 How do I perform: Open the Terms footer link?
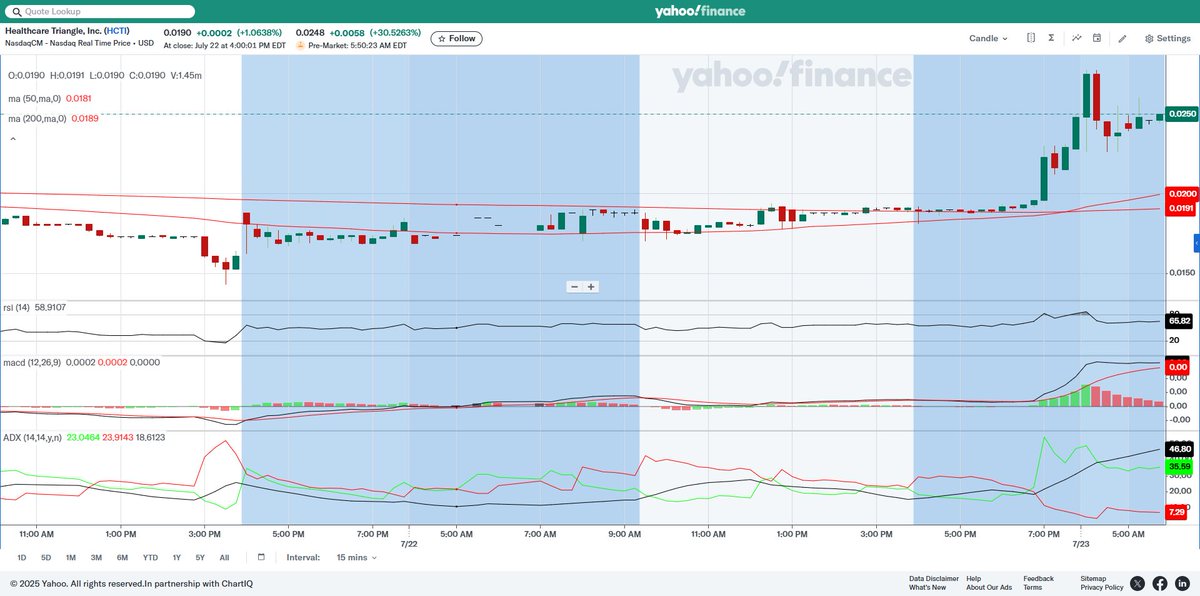[1032, 587]
